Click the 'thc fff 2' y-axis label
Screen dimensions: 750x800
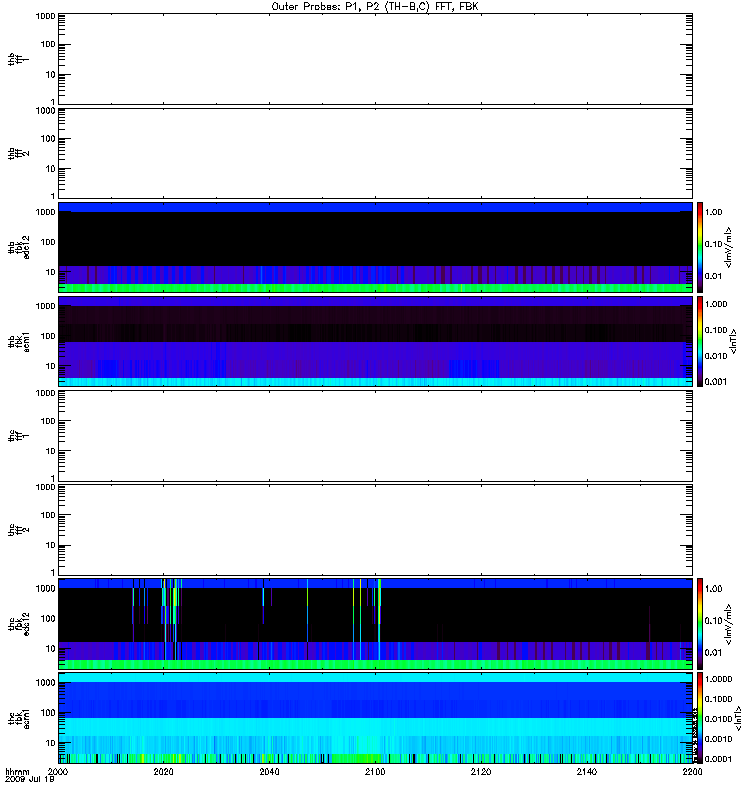[x=18, y=530]
